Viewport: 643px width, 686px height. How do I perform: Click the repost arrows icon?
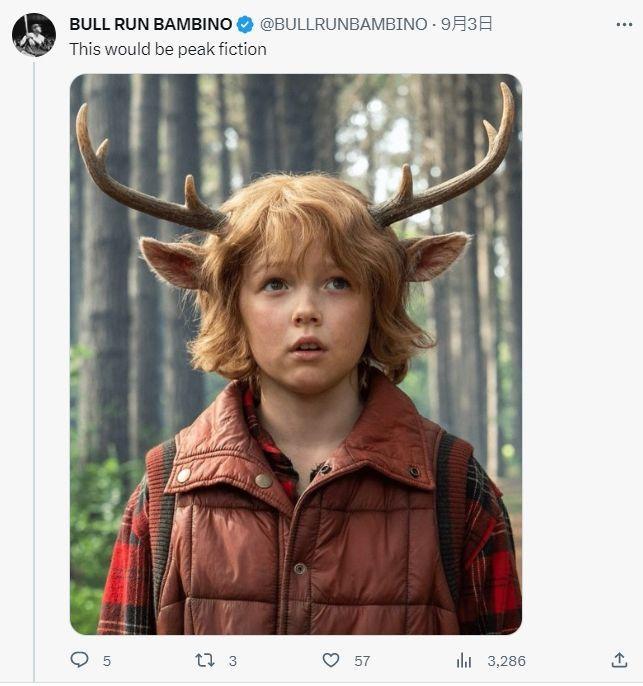pyautogui.click(x=204, y=660)
